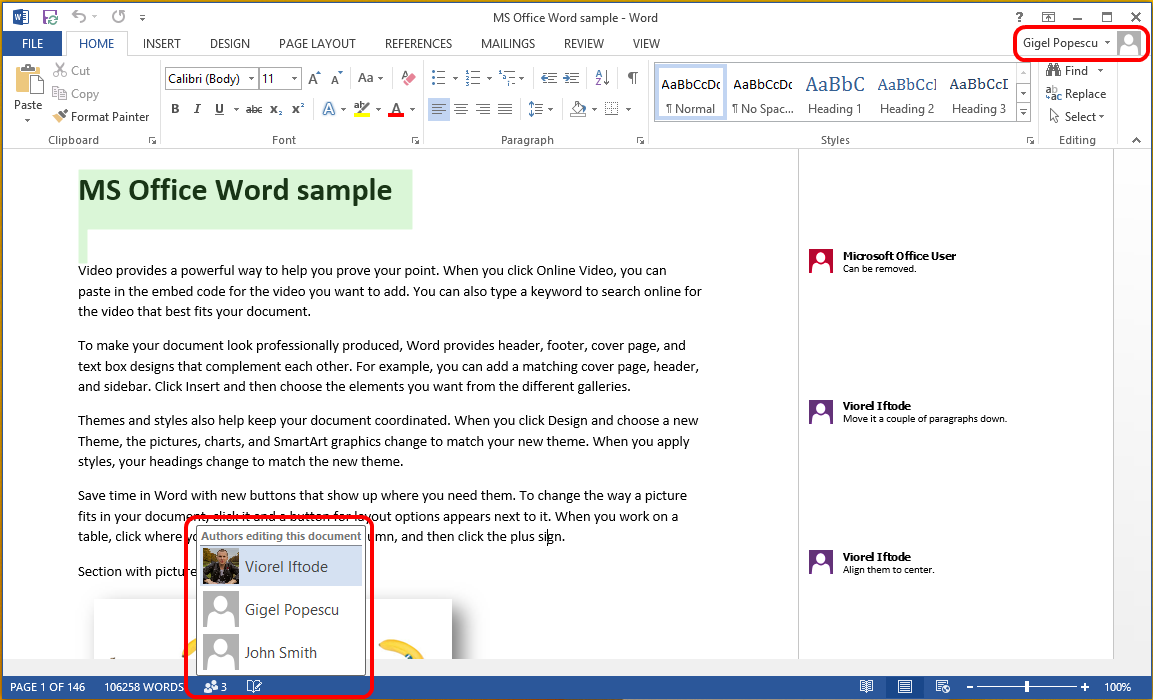Switch to Web Layout view
This screenshot has height=700, width=1153.
[943, 687]
